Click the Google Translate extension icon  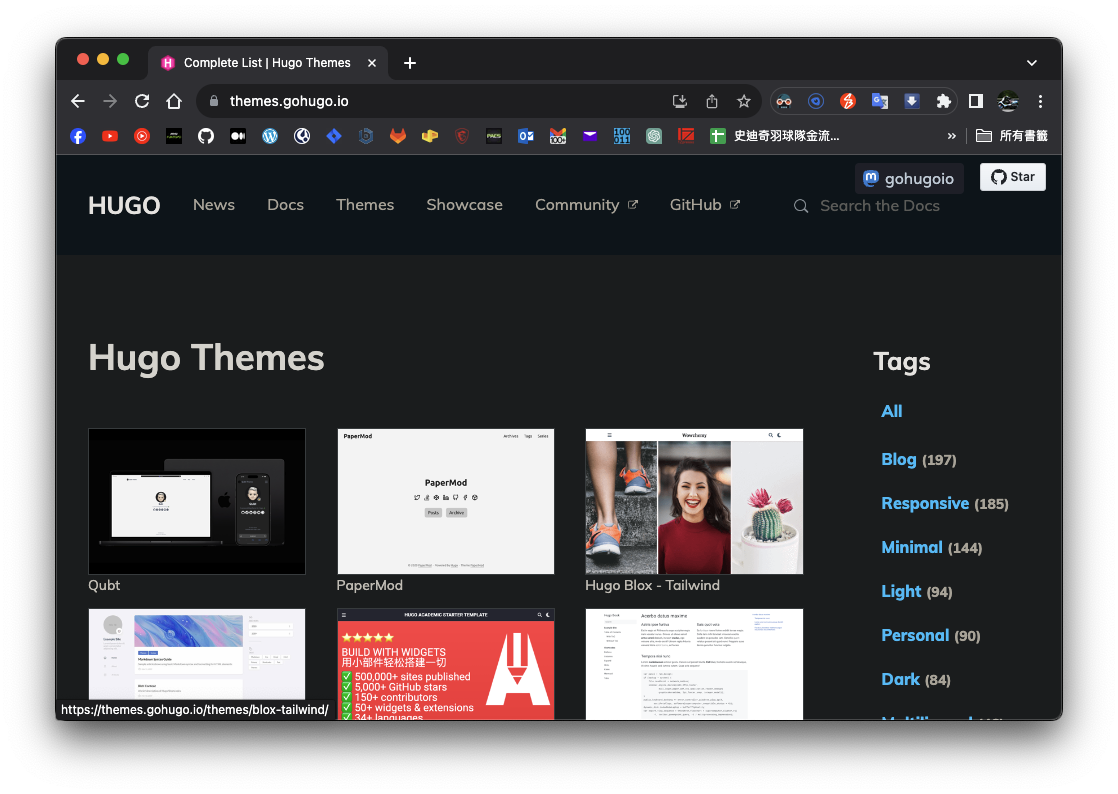[x=880, y=101]
